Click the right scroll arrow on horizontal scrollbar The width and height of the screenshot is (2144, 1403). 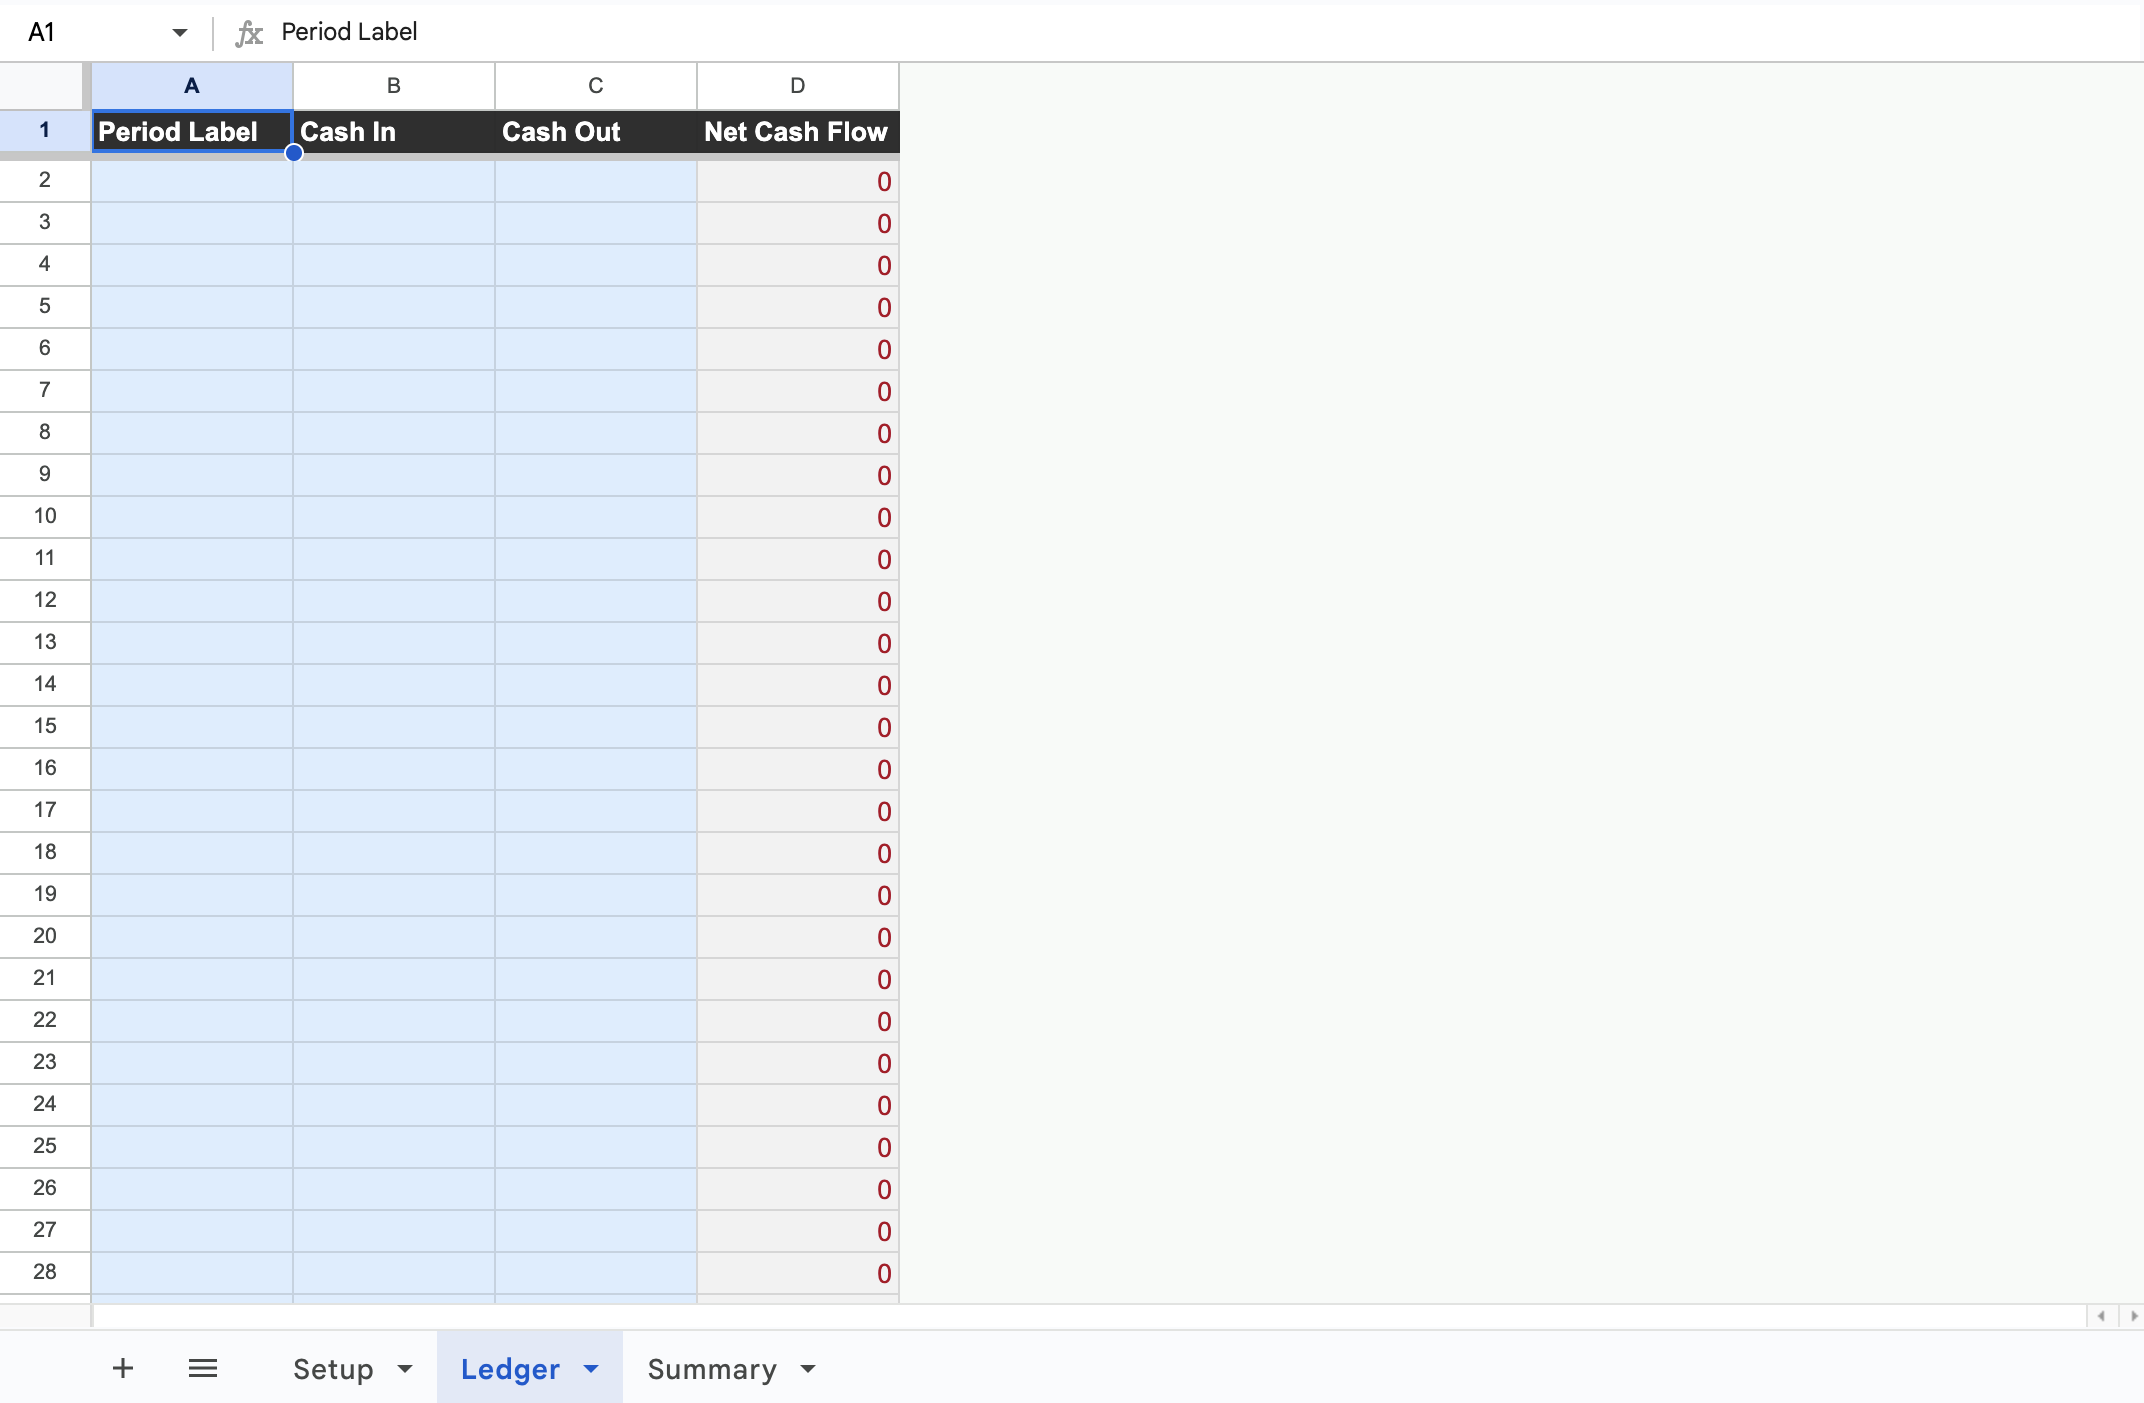pyautogui.click(x=2133, y=1316)
